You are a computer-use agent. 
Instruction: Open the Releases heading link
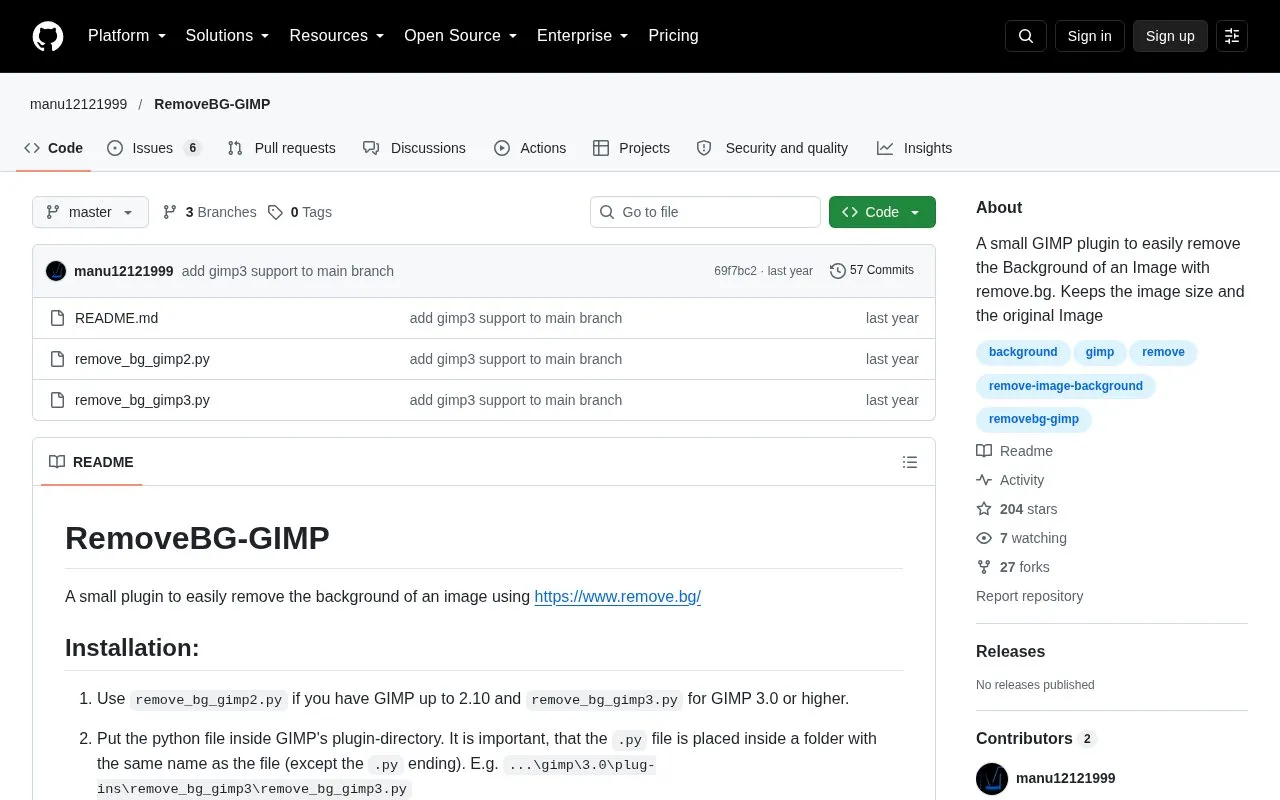pyautogui.click(x=1010, y=651)
